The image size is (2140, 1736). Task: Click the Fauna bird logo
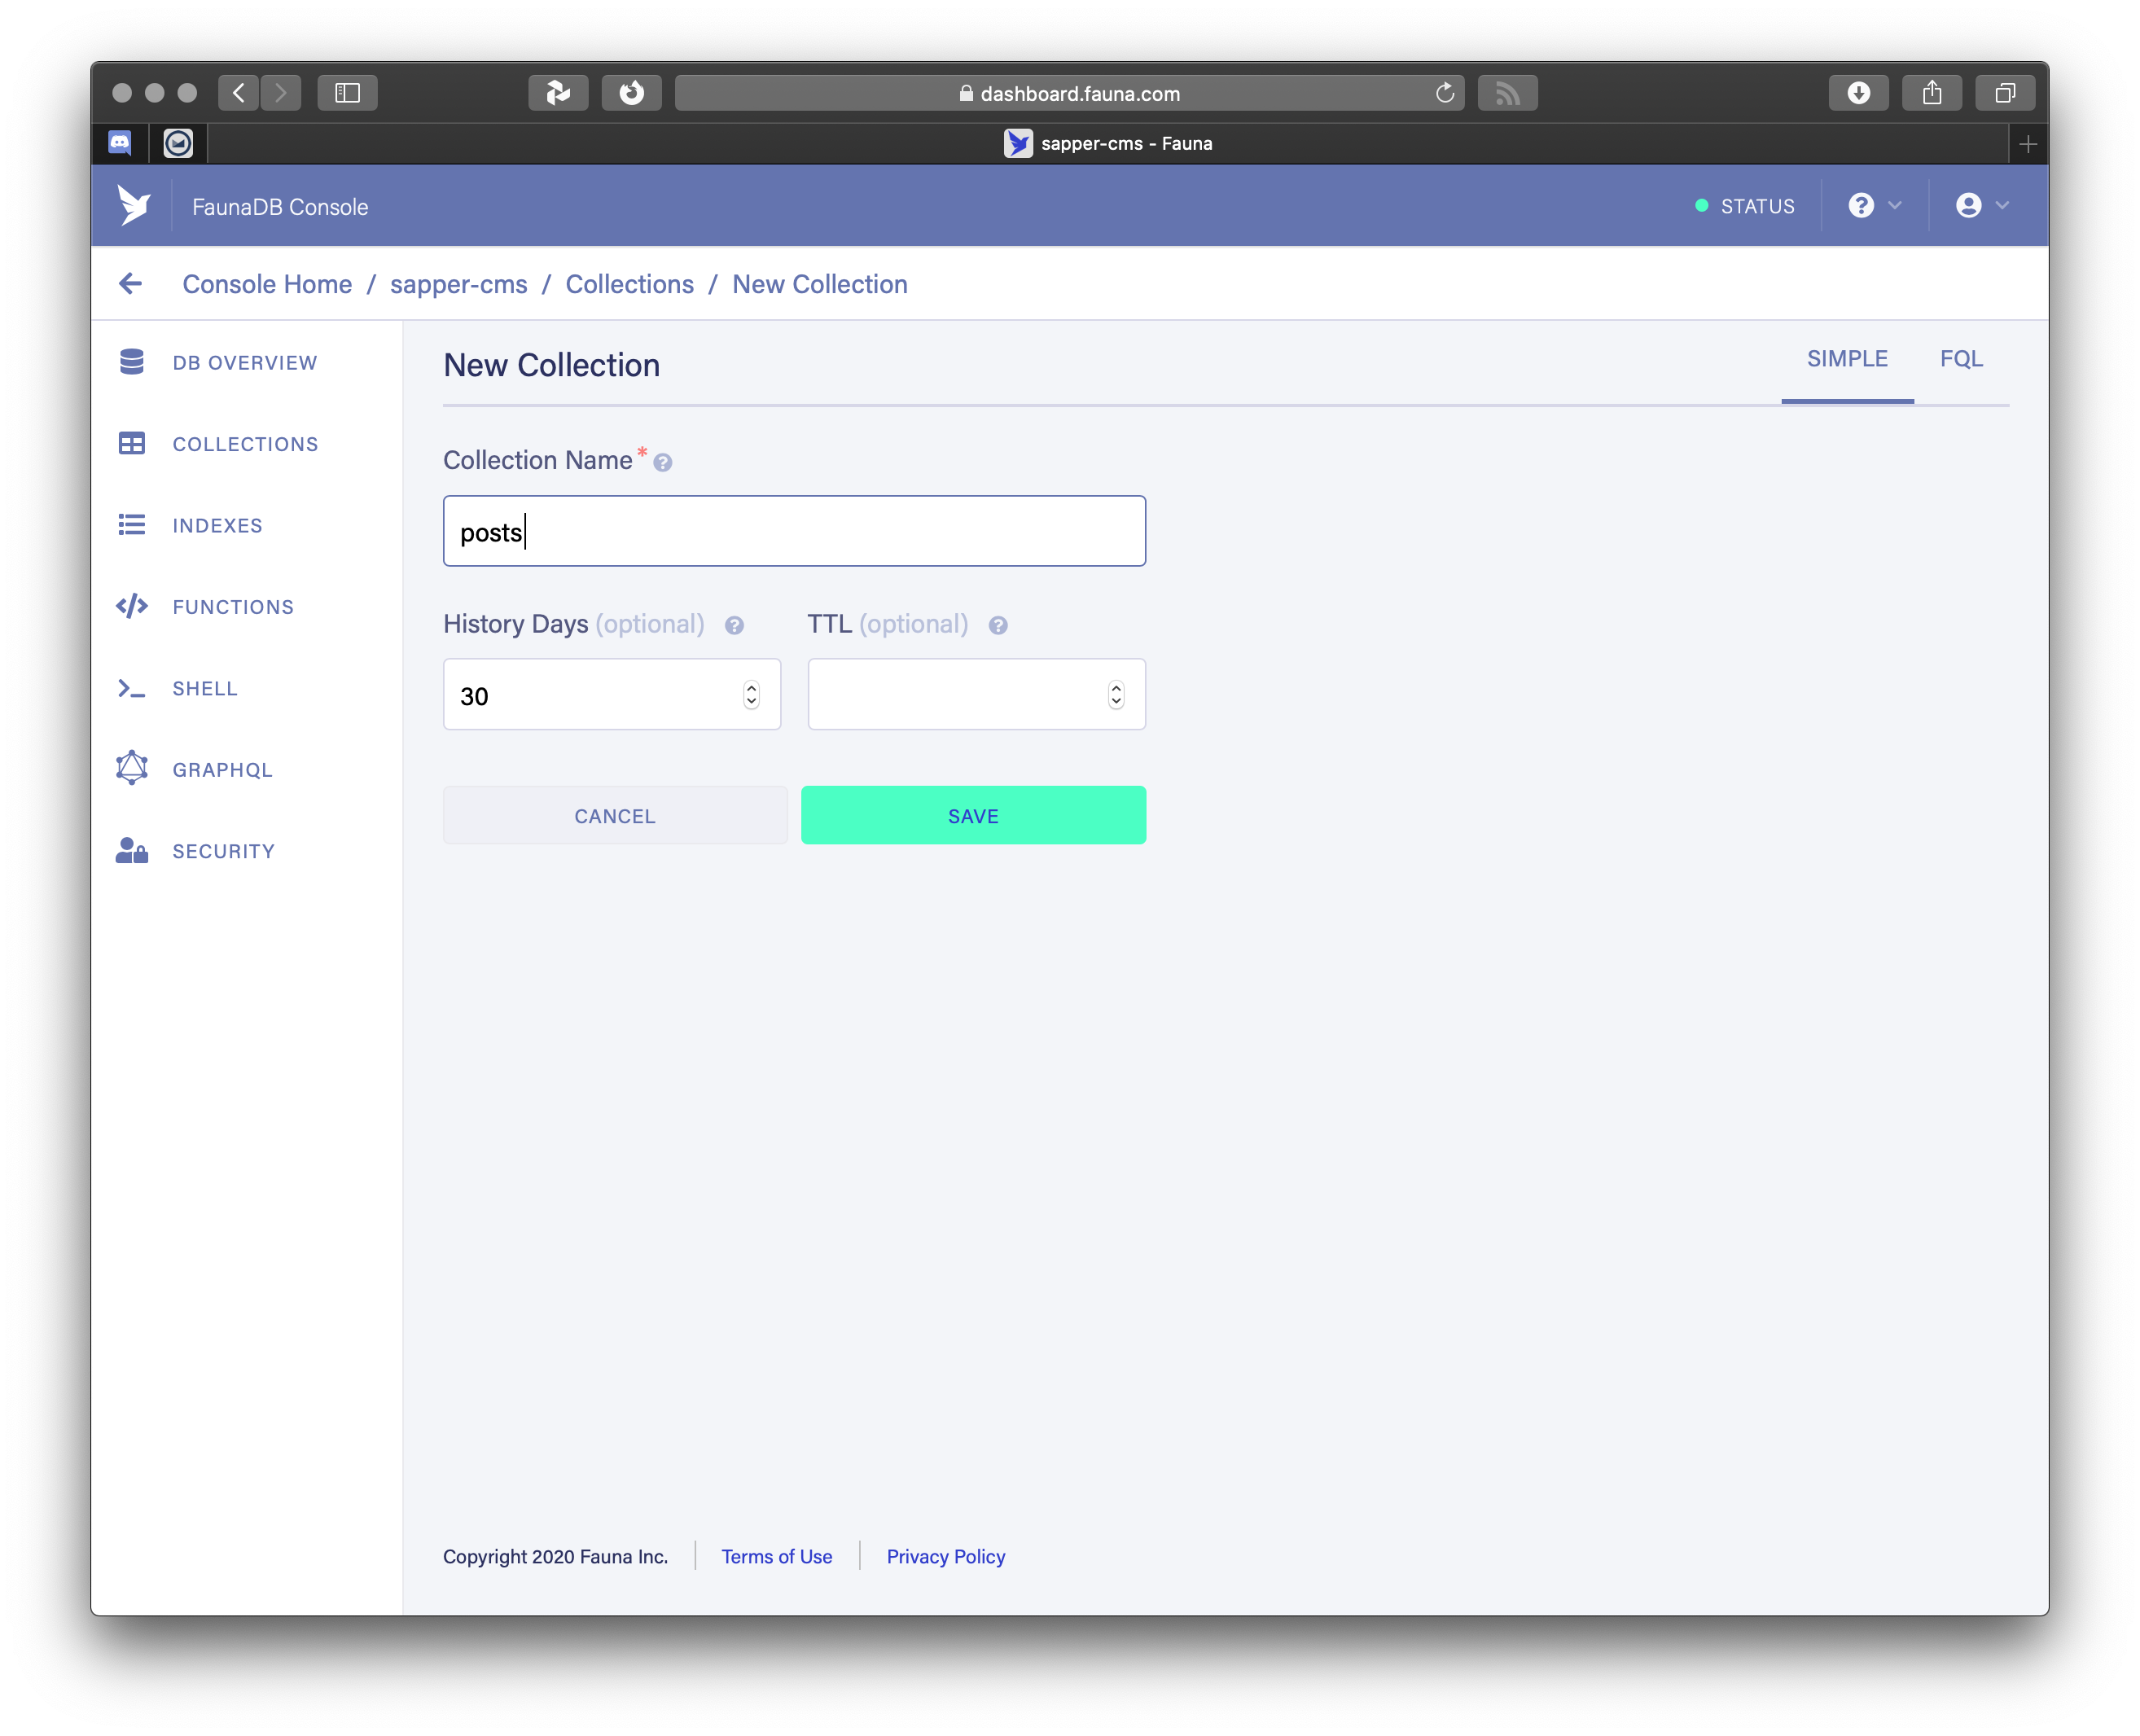tap(133, 206)
